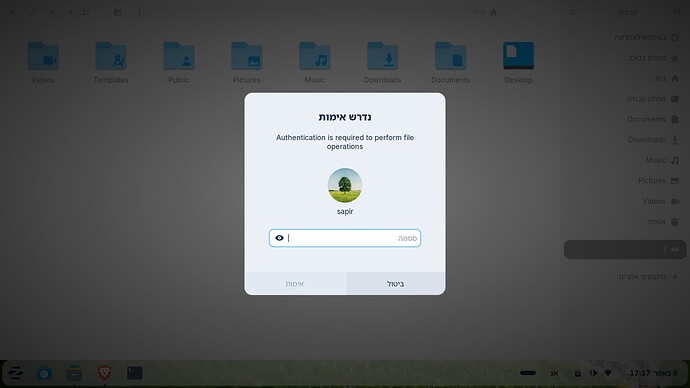This screenshot has height=388, width=690.
Task: Open the clock showing 17:17
Action: [653, 373]
